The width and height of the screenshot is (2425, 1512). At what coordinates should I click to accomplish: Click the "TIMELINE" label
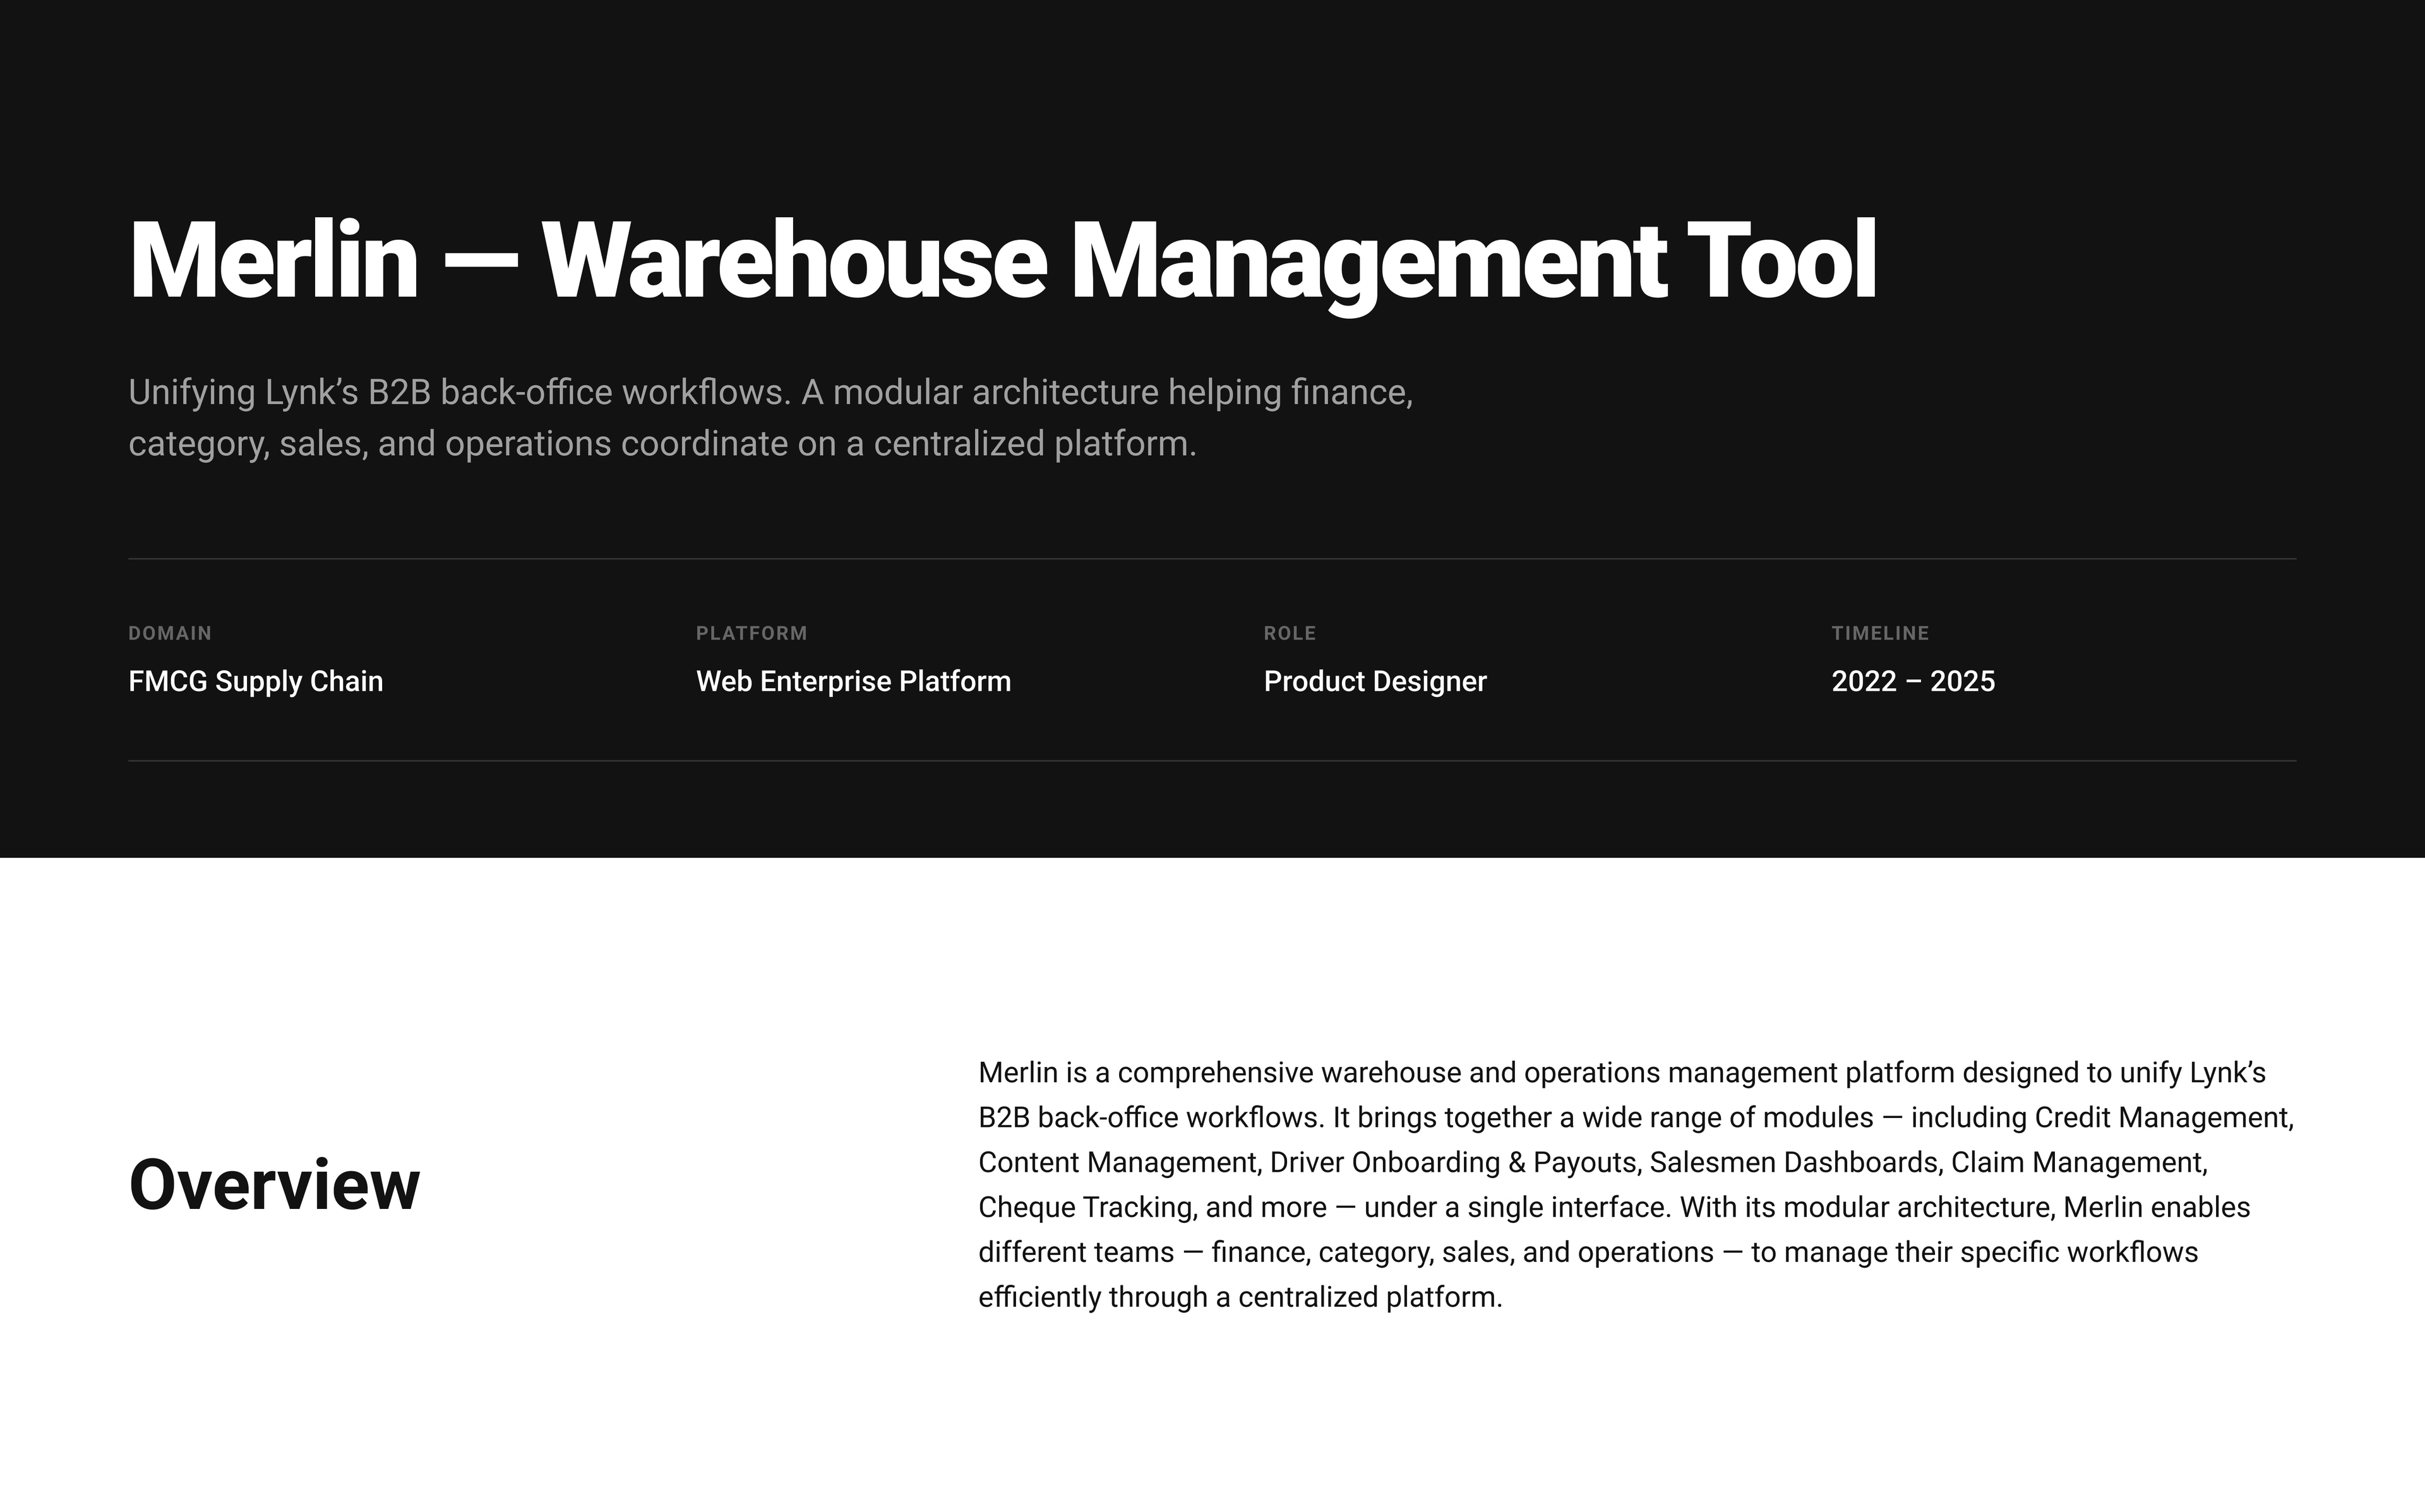coord(1880,633)
